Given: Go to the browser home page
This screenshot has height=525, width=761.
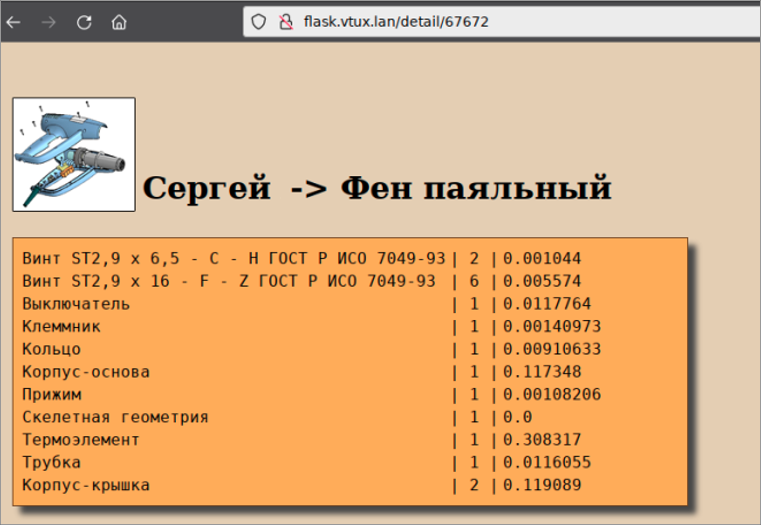Looking at the screenshot, I should tap(119, 21).
